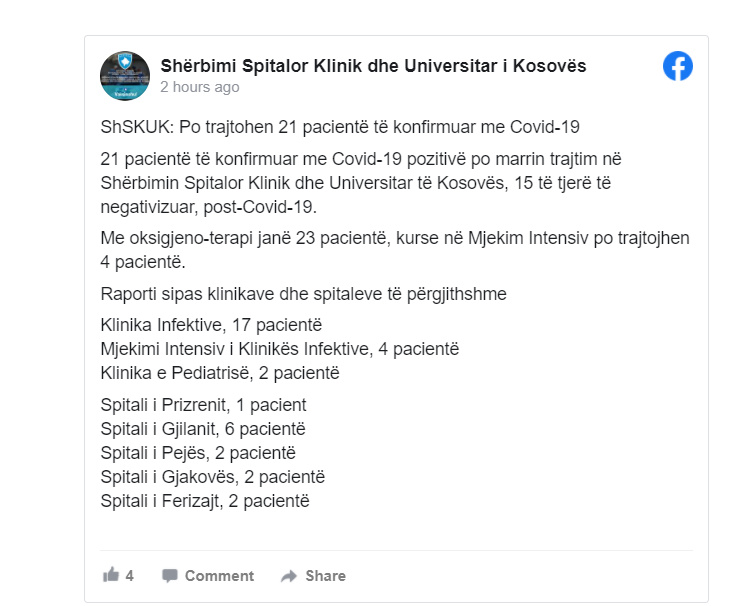Click the thumbs-up like icon
Viewport: 730px width, 606px height.
pos(111,575)
